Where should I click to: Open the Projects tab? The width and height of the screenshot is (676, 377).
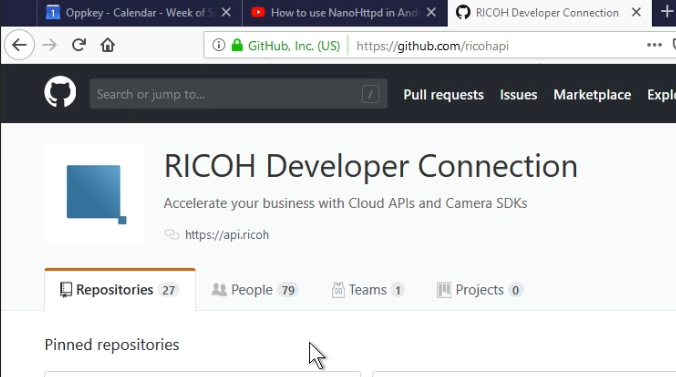tap(480, 290)
